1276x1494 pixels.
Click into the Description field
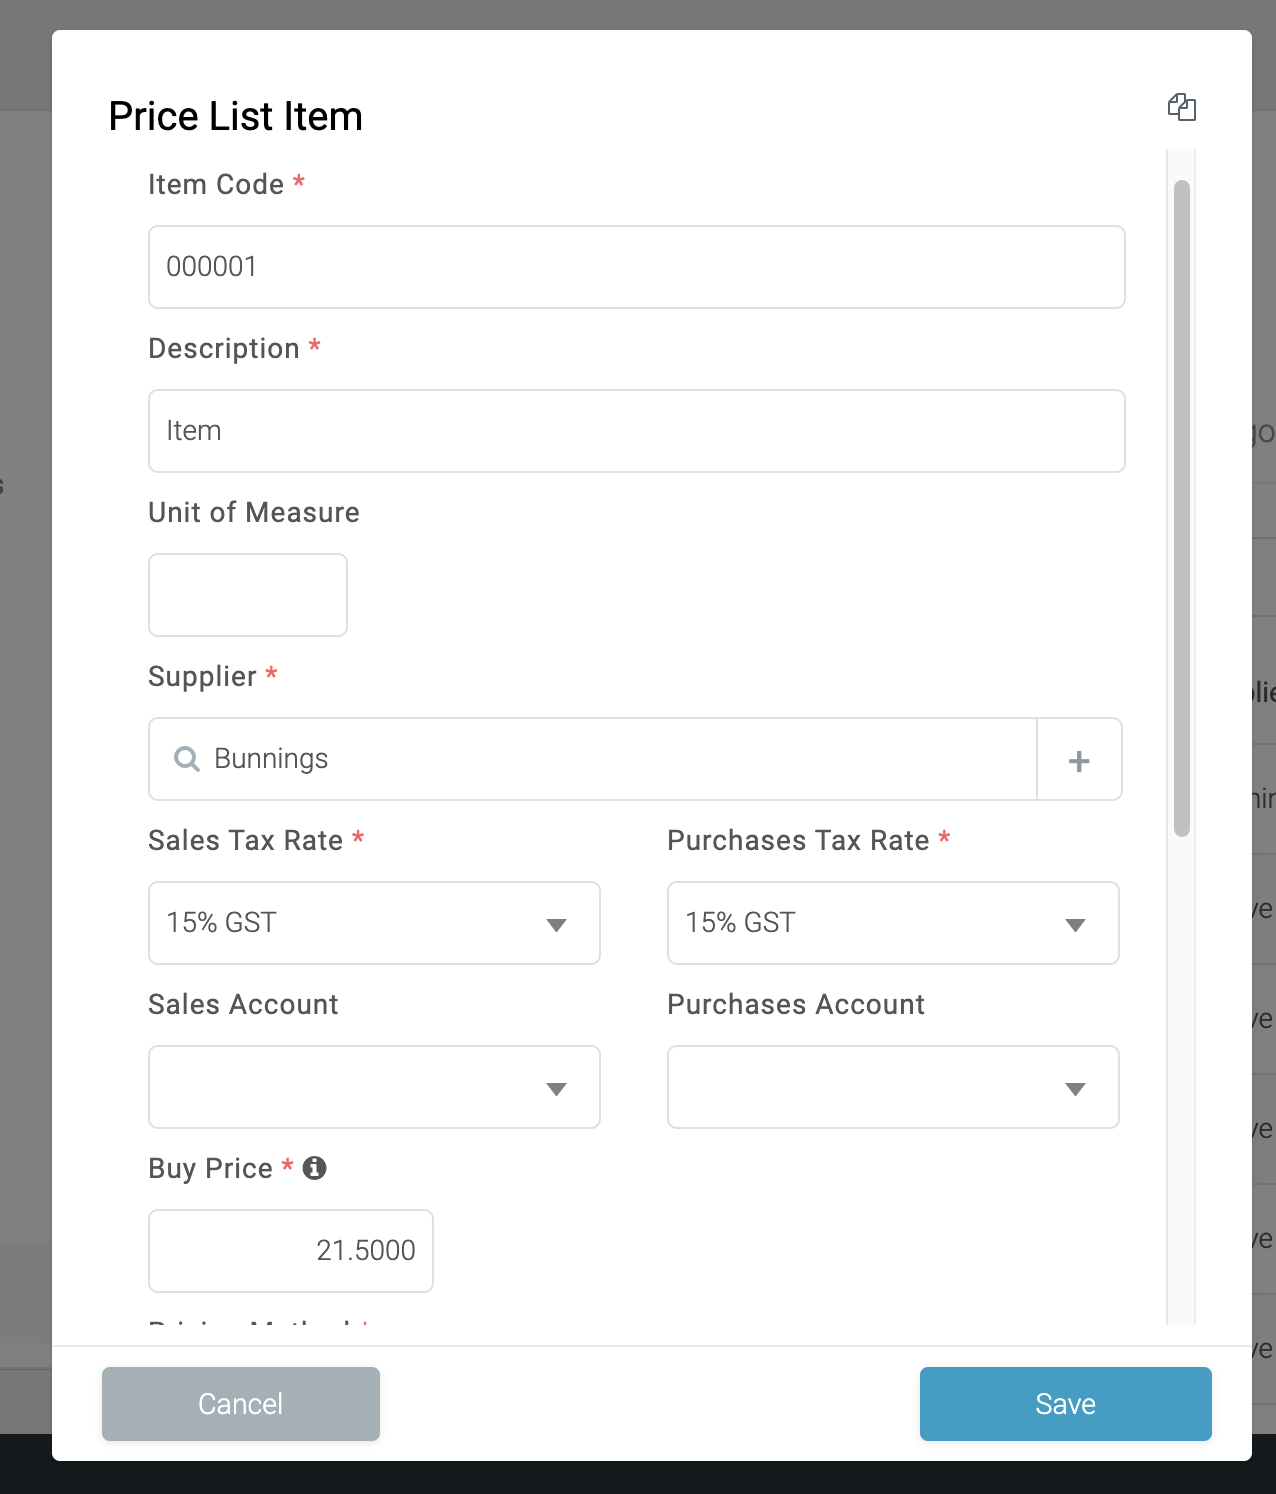tap(637, 431)
